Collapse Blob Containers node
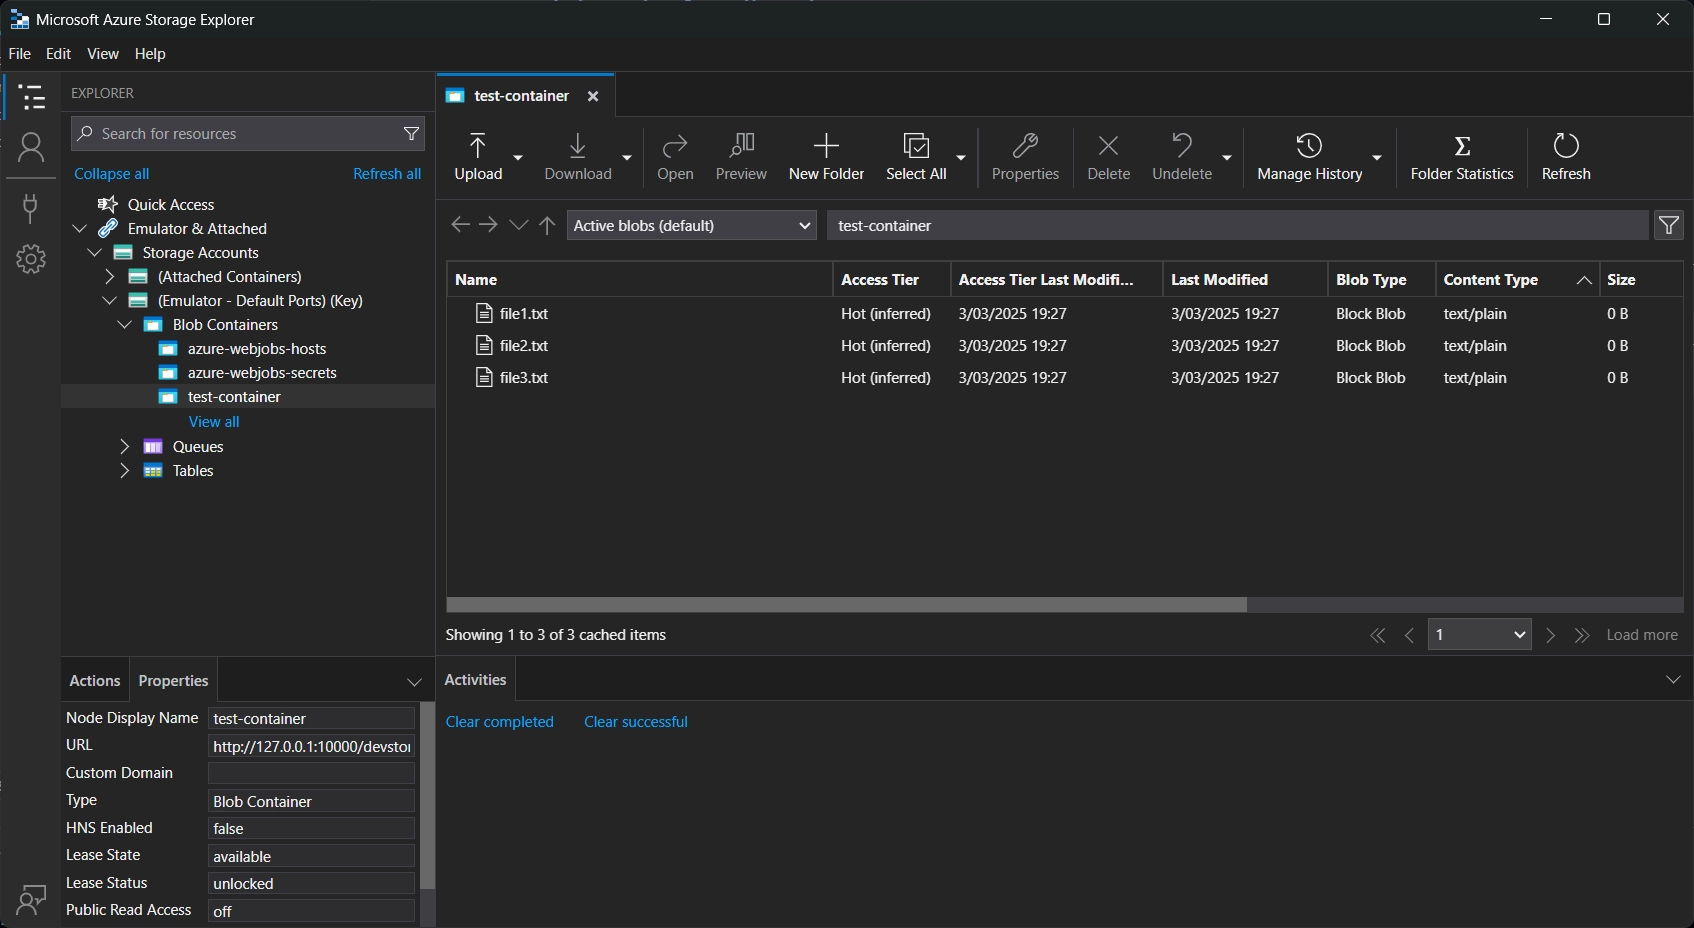Screen dimensions: 1694x928 click(x=125, y=325)
